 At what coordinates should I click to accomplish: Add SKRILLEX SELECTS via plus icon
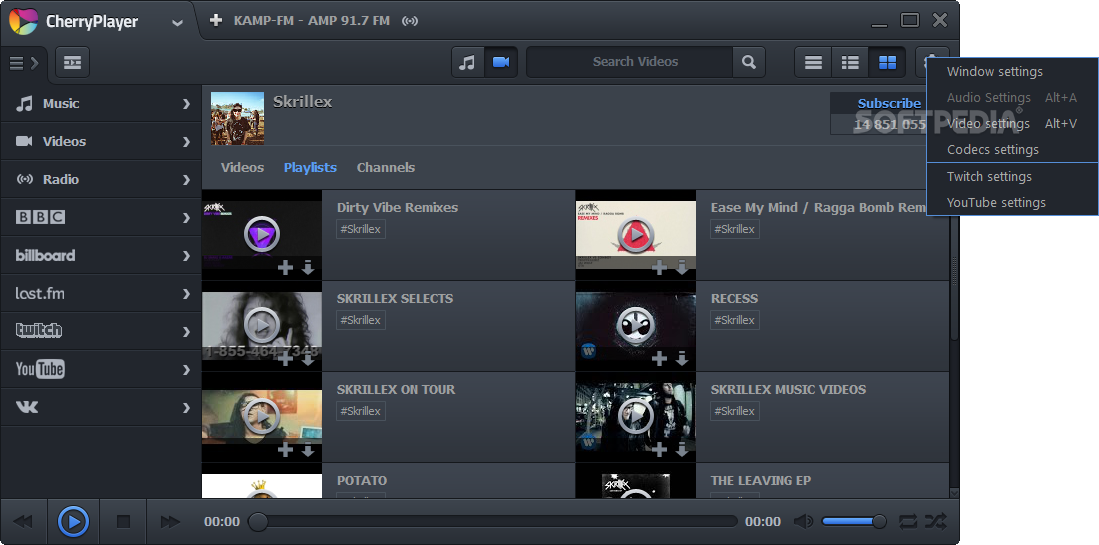[285, 359]
